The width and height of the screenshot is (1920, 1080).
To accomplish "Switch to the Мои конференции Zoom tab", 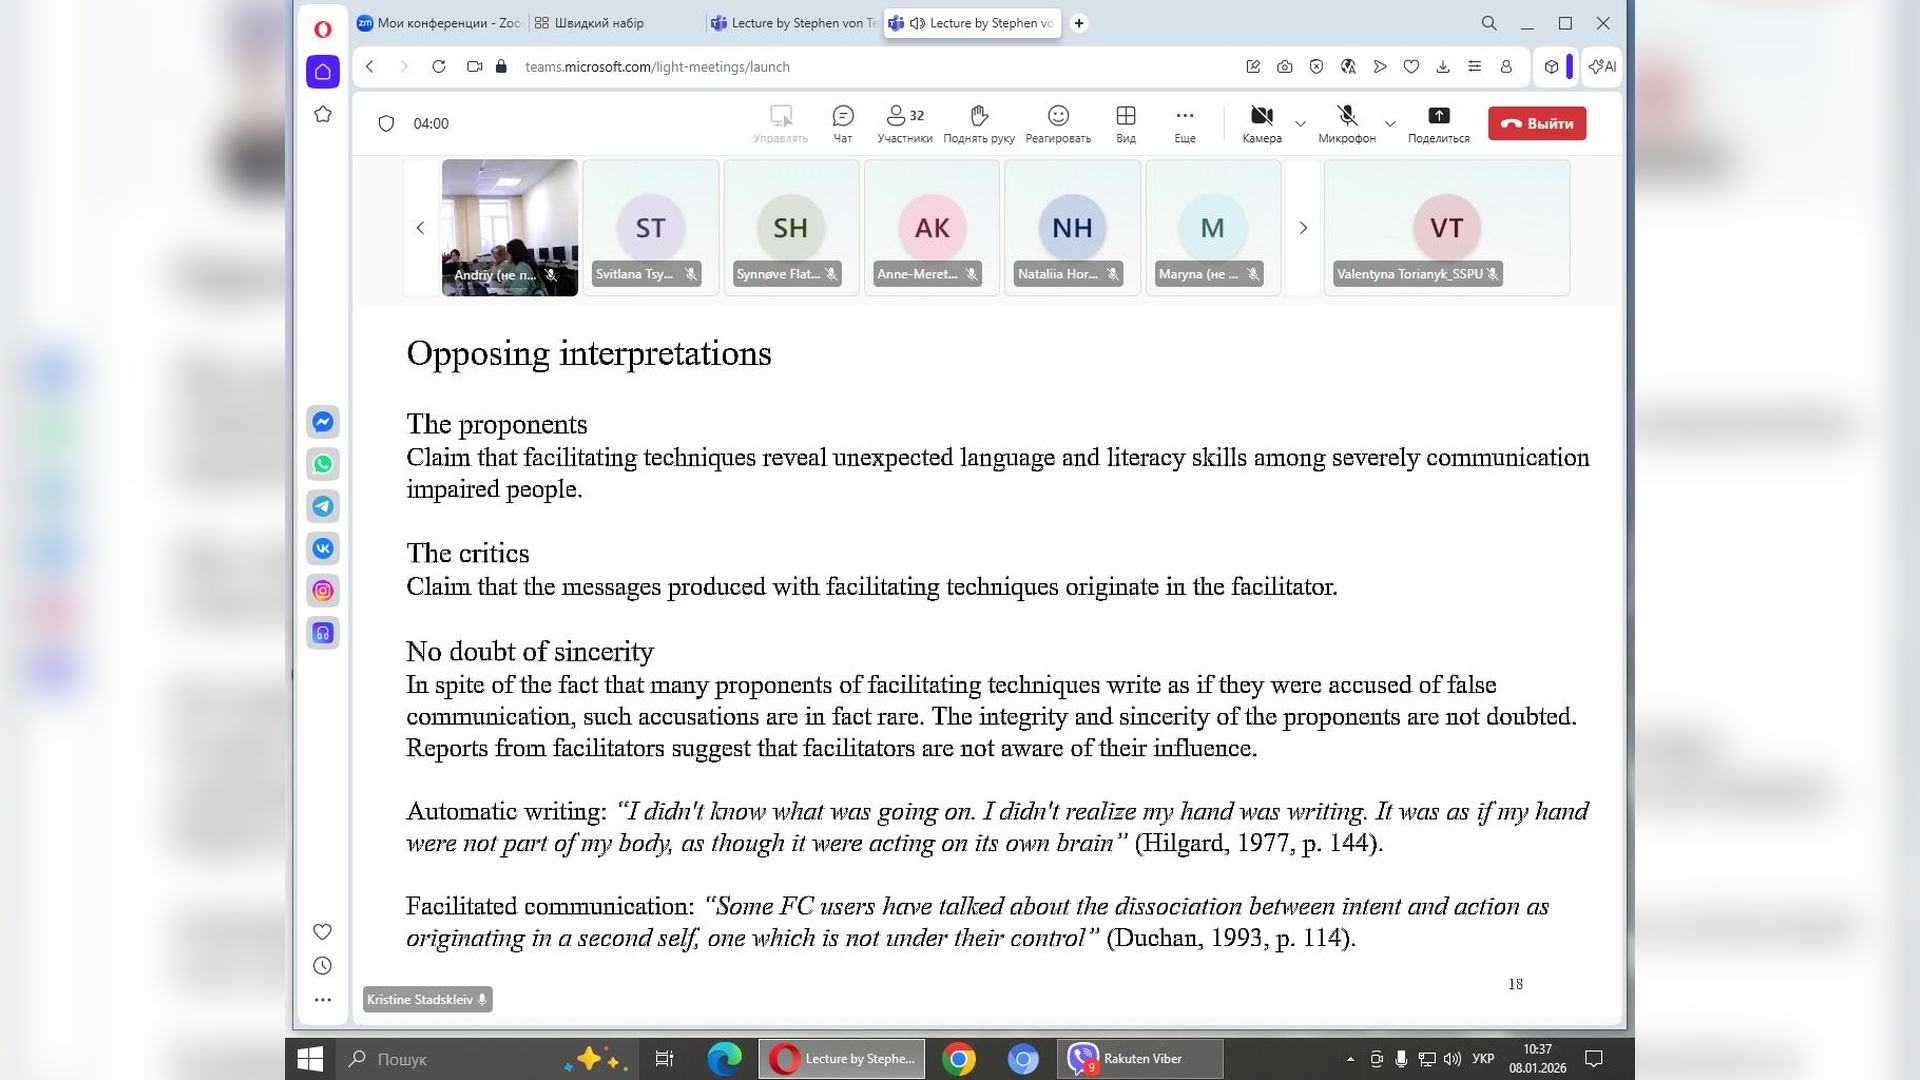I will point(438,23).
